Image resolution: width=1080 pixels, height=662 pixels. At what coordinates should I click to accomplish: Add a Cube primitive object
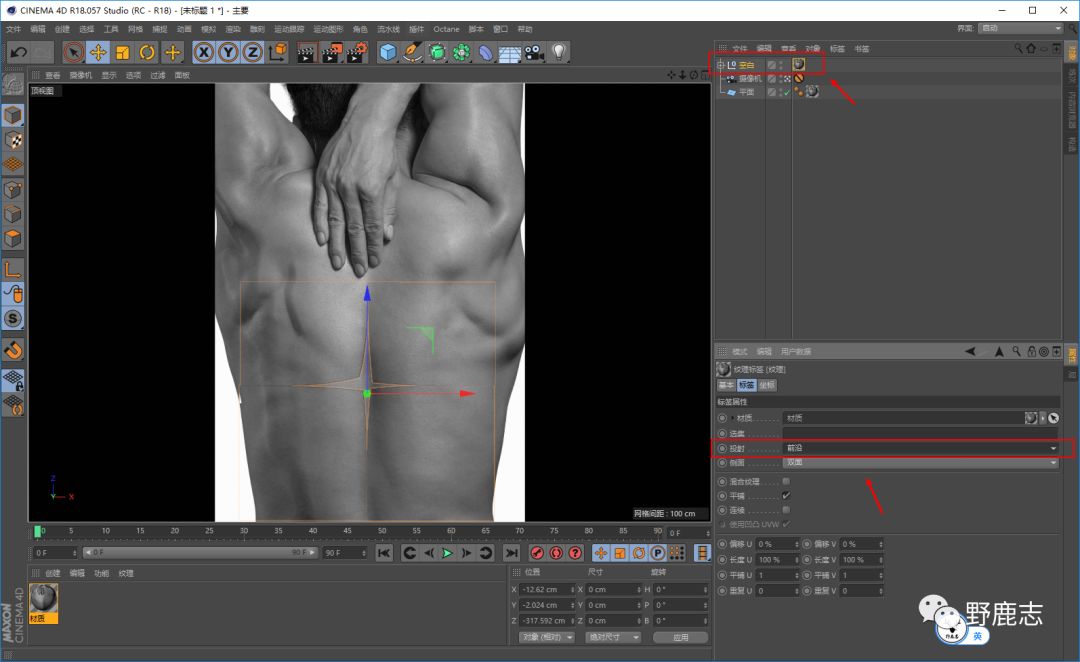pyautogui.click(x=388, y=52)
